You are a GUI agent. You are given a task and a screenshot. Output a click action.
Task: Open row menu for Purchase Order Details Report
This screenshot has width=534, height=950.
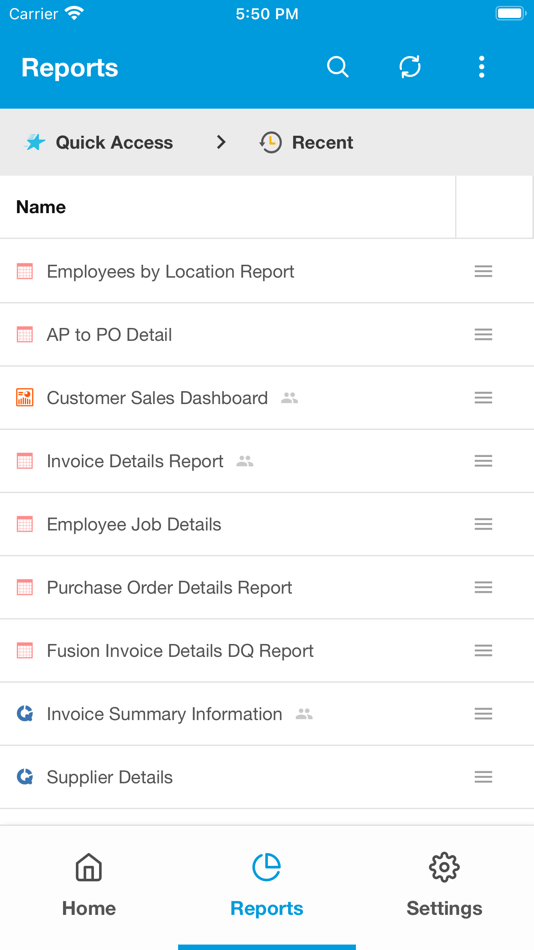click(x=483, y=587)
